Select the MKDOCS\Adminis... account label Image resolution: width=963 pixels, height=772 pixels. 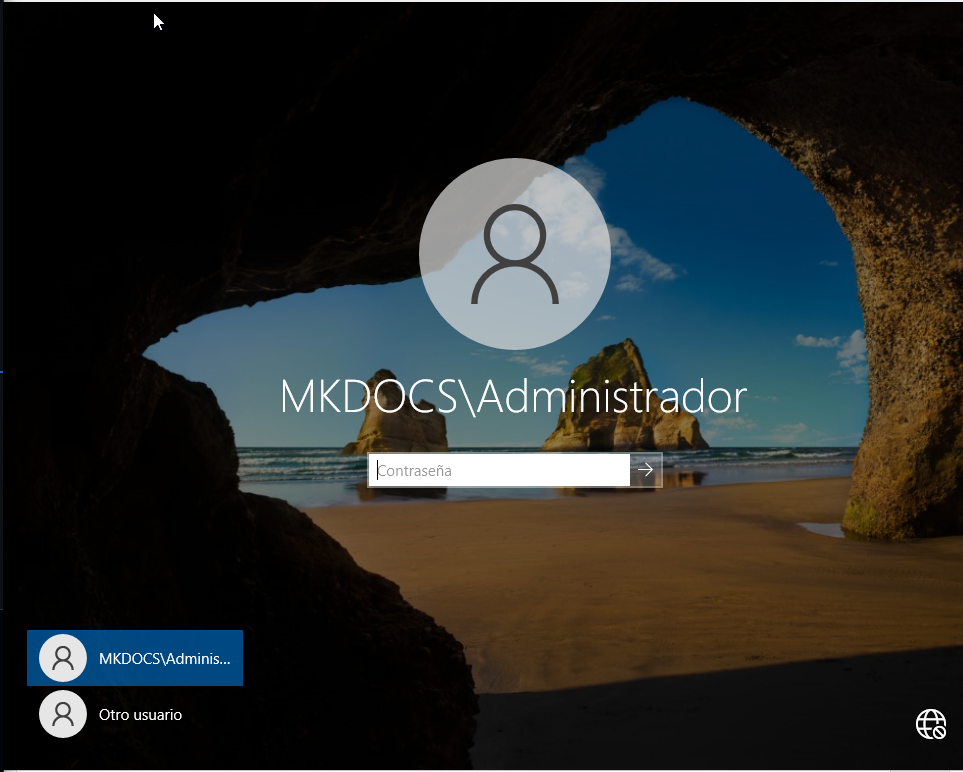coord(164,659)
